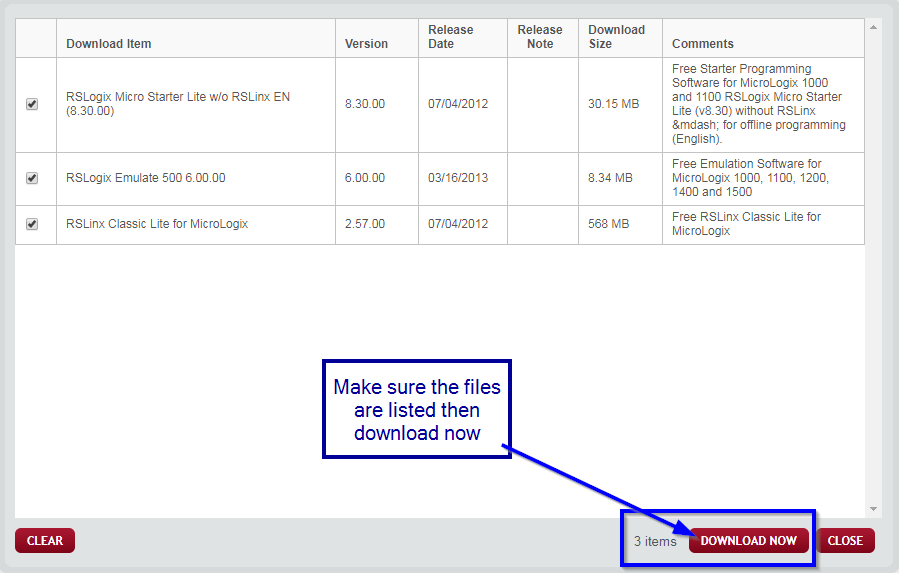Click 'Free Emulation Software' comment
The height and width of the screenshot is (573, 899).
click(751, 178)
